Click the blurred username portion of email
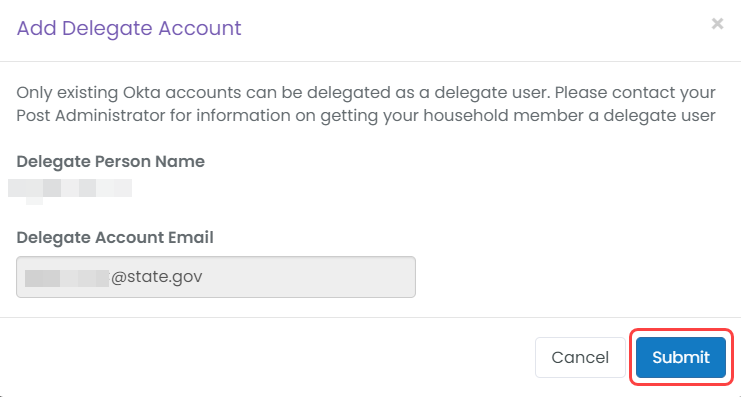The image size is (741, 397). coord(67,278)
